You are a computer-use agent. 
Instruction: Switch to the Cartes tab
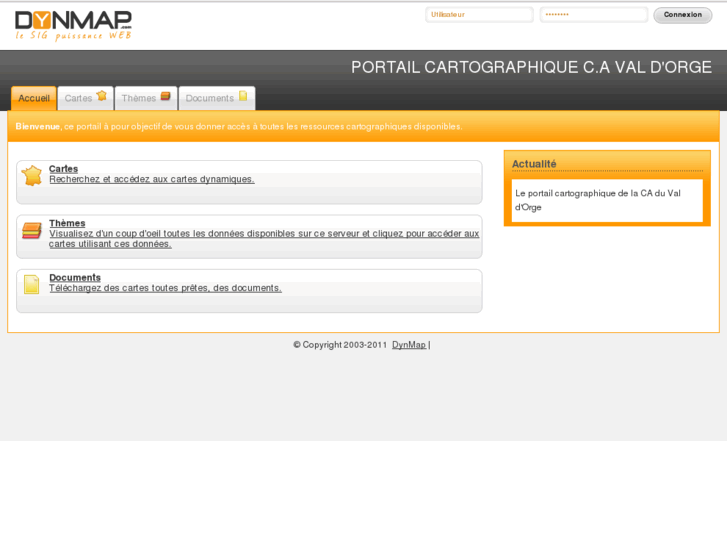point(86,98)
